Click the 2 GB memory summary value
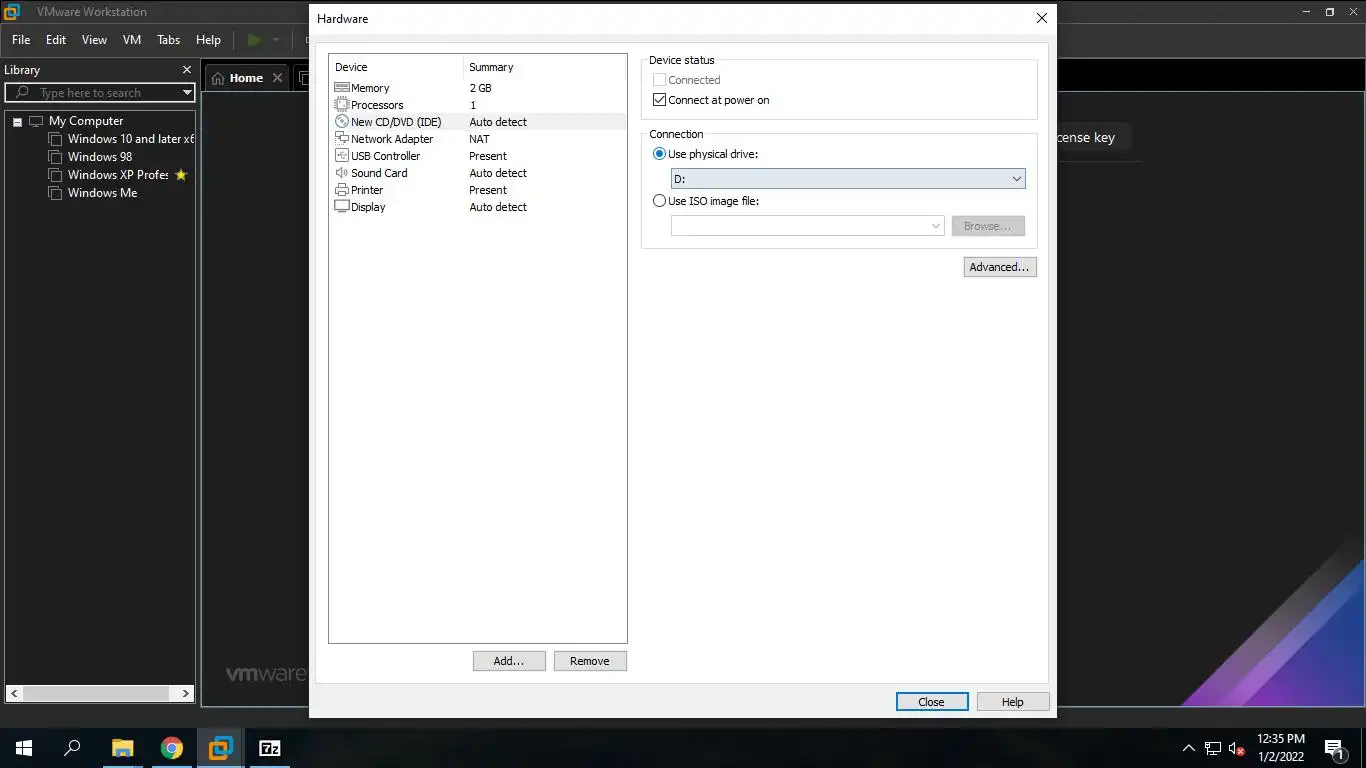The width and height of the screenshot is (1366, 768). point(480,88)
